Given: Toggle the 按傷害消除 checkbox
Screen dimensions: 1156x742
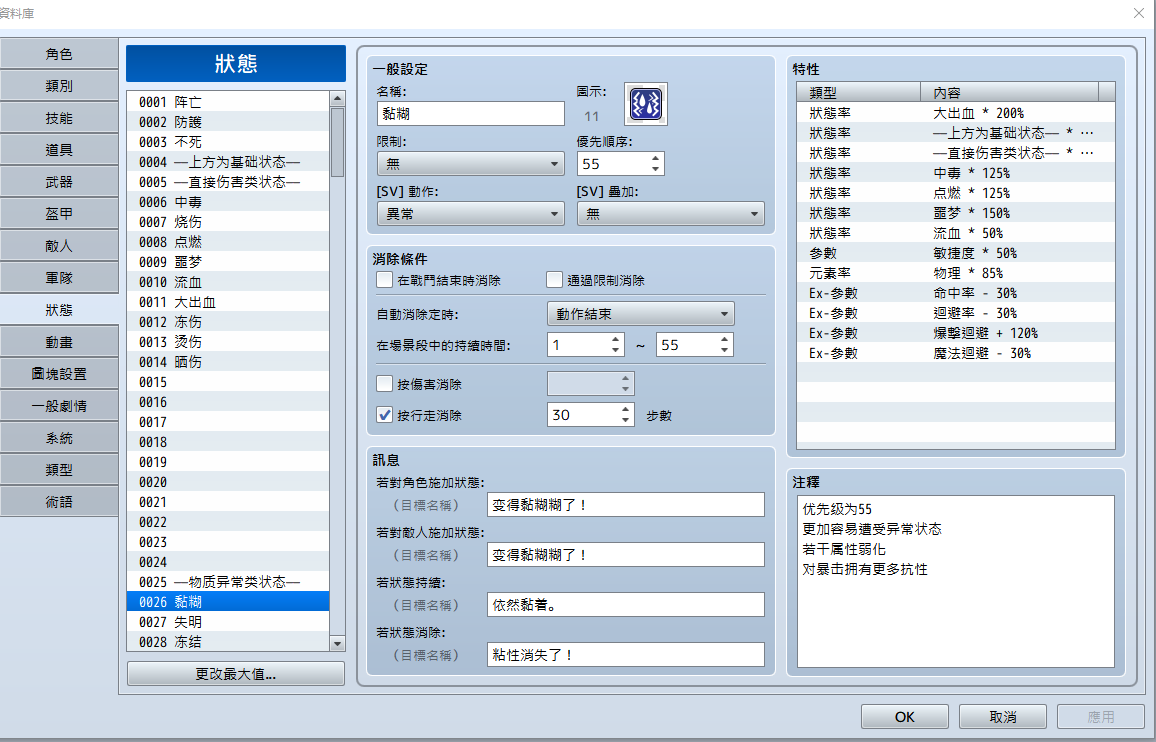Looking at the screenshot, I should pyautogui.click(x=384, y=384).
